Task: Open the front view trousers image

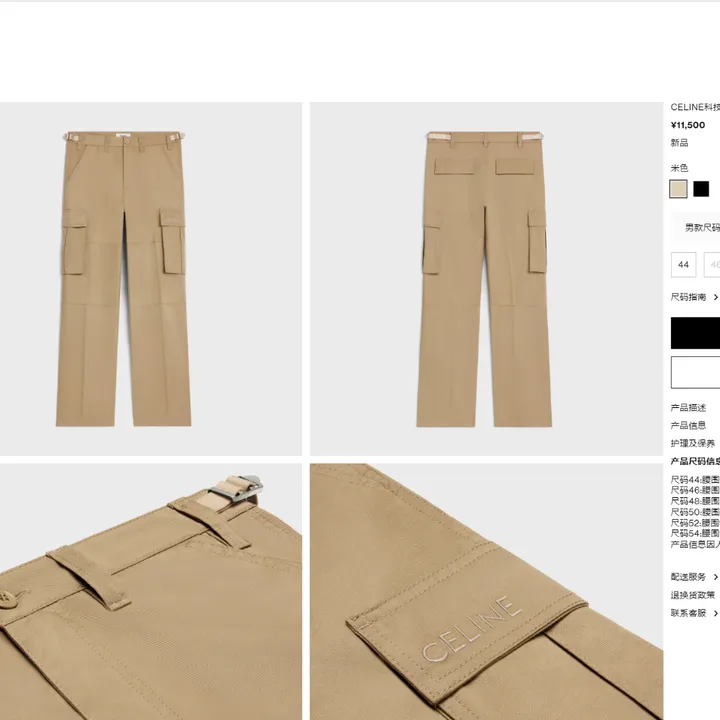Action: pyautogui.click(x=151, y=279)
